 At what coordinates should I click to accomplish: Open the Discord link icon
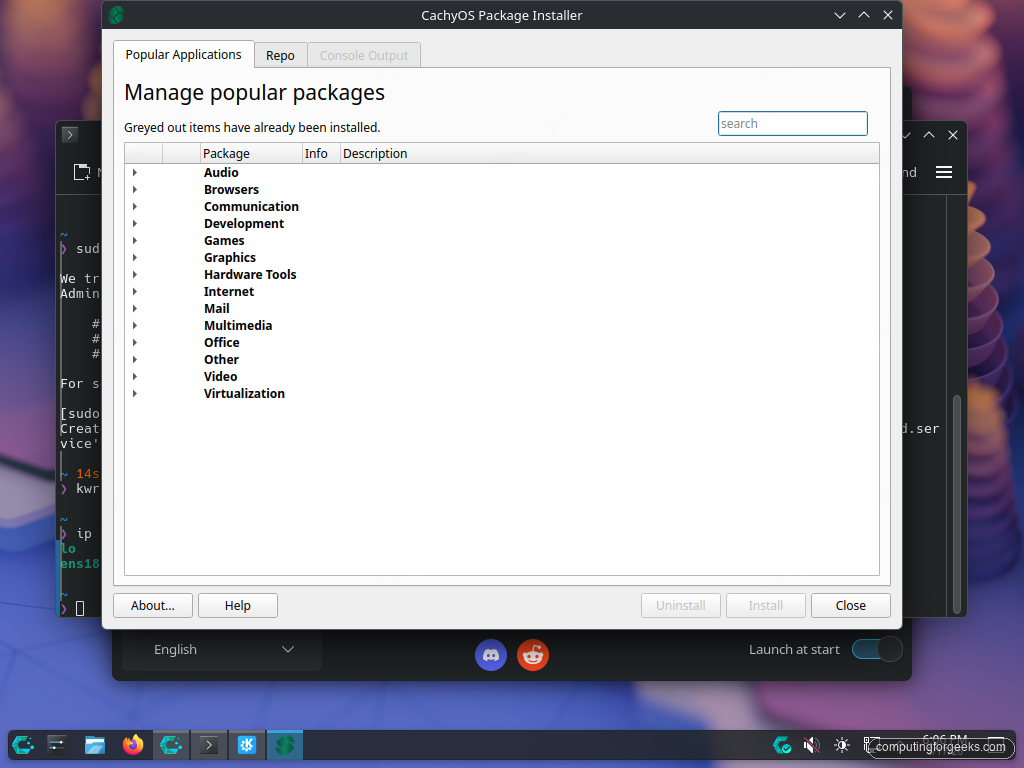point(491,655)
